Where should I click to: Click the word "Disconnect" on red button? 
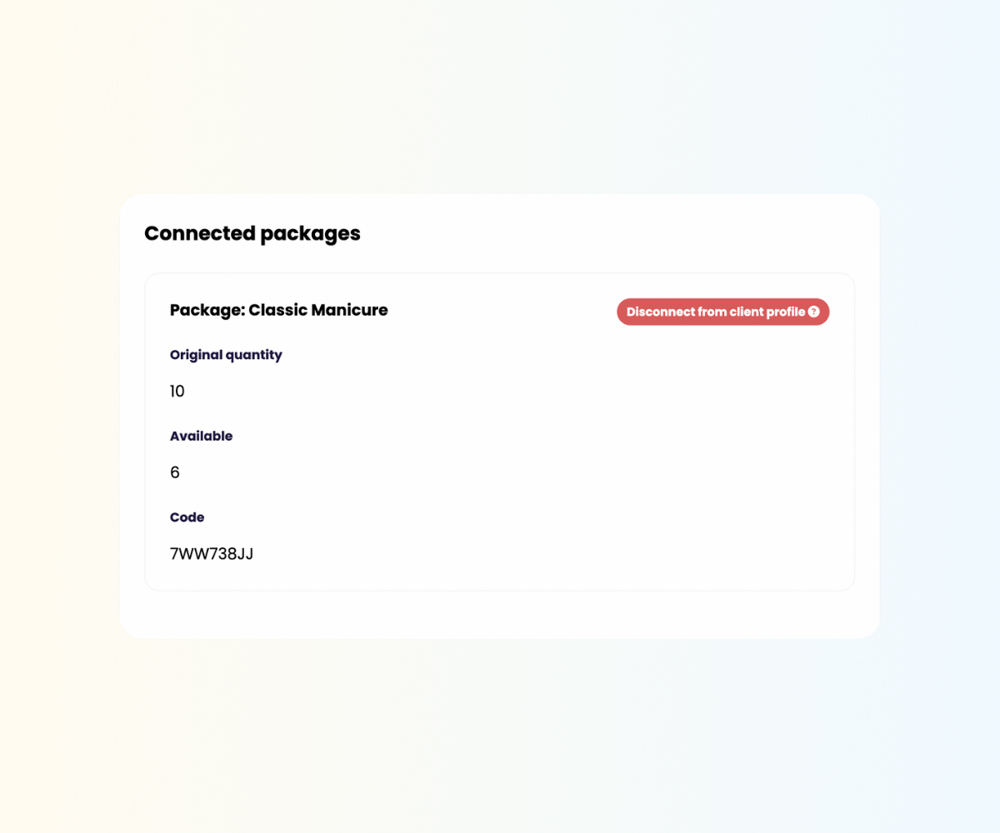coord(660,312)
